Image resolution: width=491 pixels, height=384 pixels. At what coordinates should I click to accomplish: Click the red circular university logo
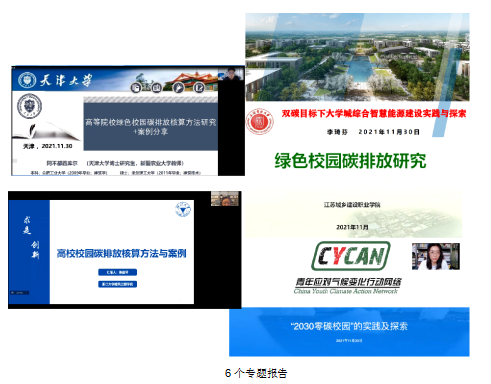coord(260,122)
